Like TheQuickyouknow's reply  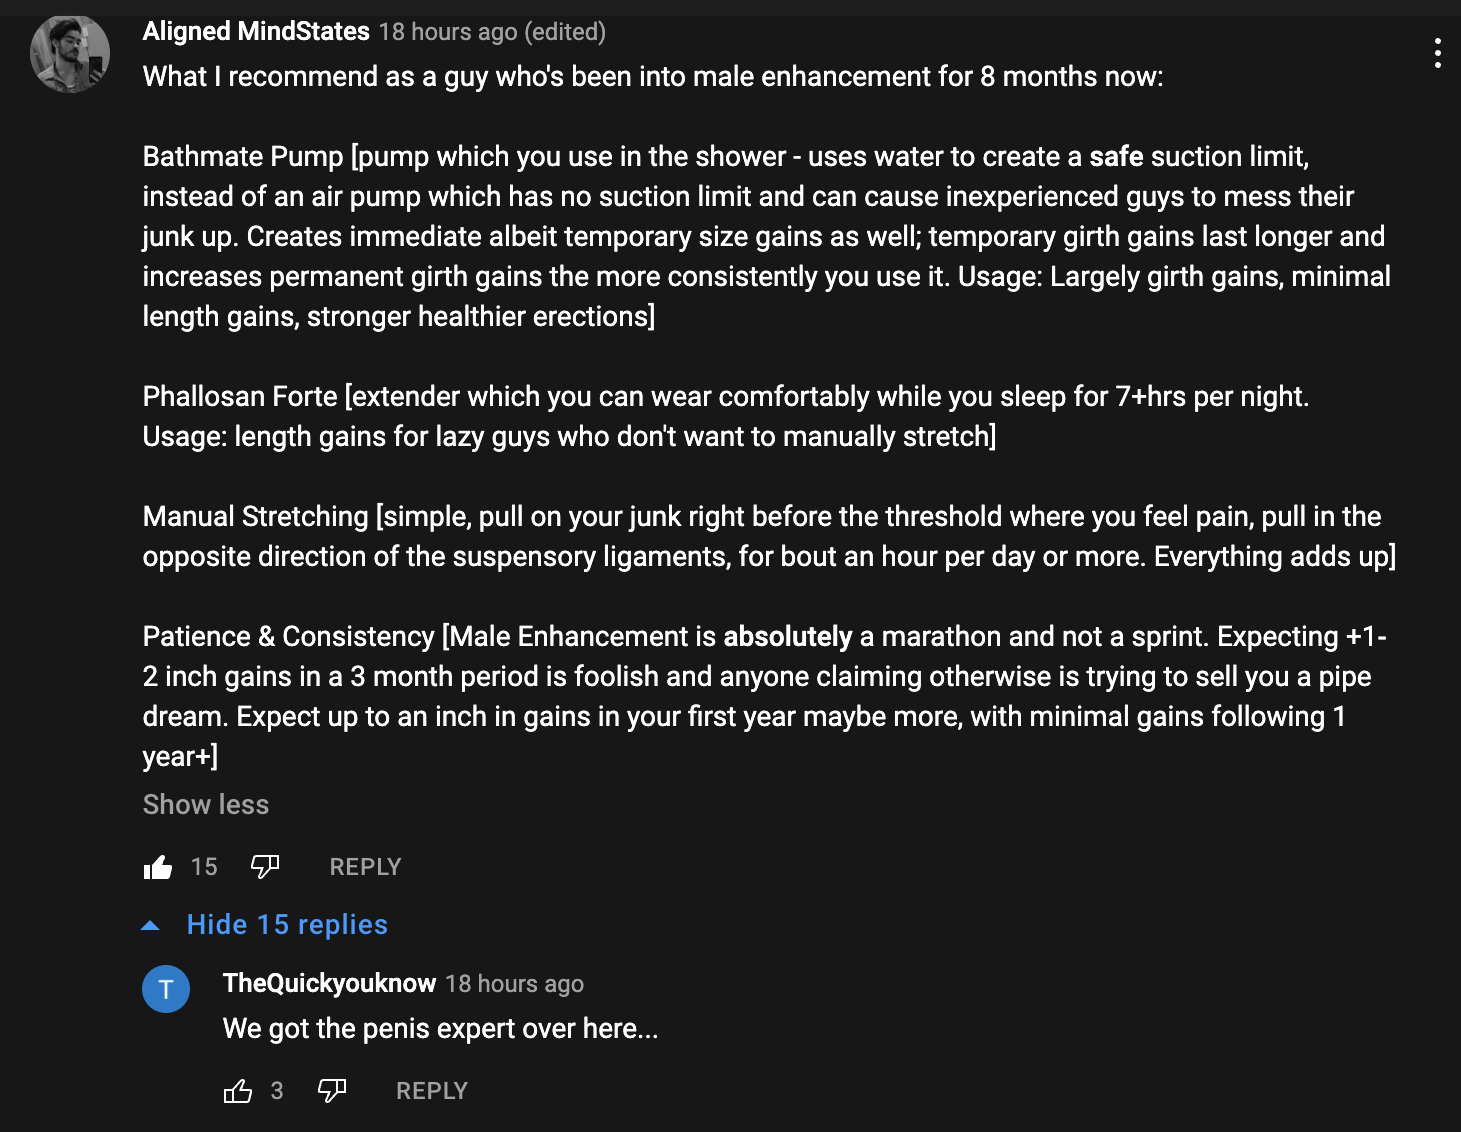tap(238, 1091)
